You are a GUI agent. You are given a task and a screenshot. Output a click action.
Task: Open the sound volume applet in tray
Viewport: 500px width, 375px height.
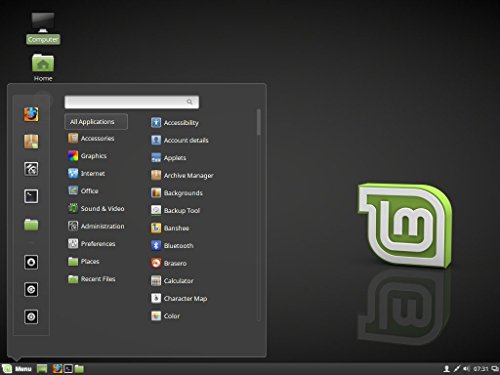467,369
